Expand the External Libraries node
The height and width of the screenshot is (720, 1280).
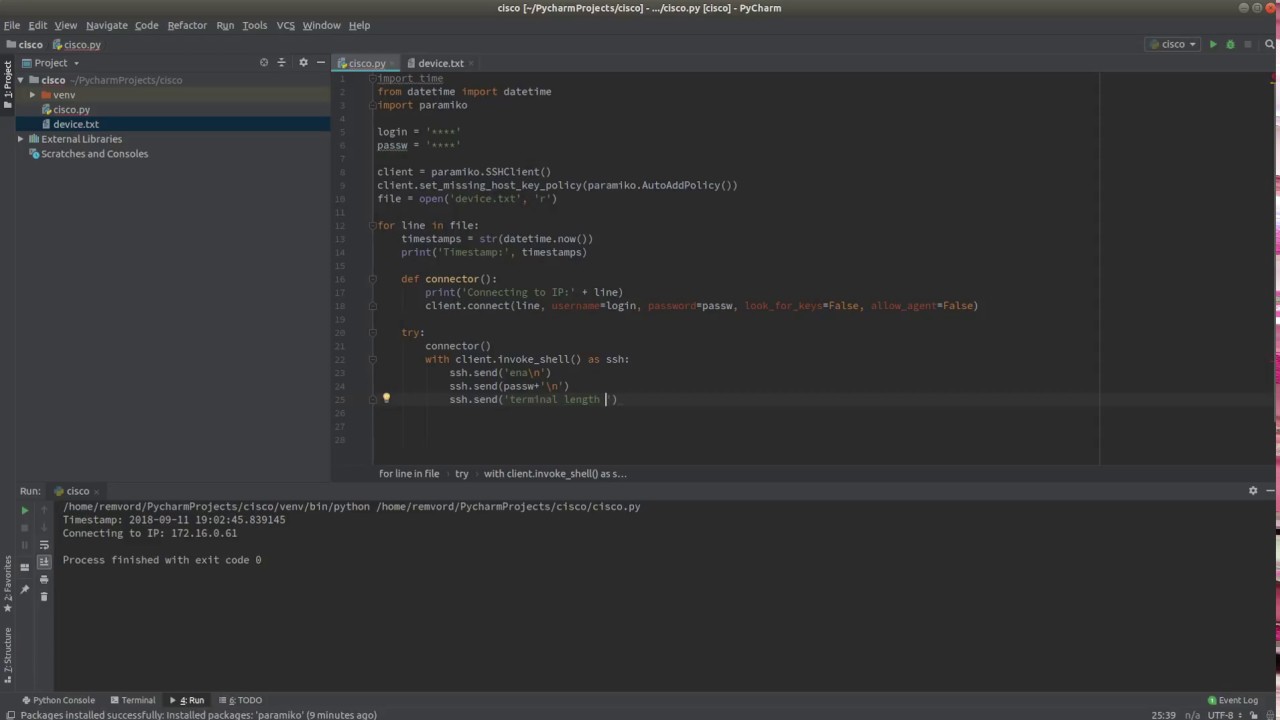[x=21, y=139]
